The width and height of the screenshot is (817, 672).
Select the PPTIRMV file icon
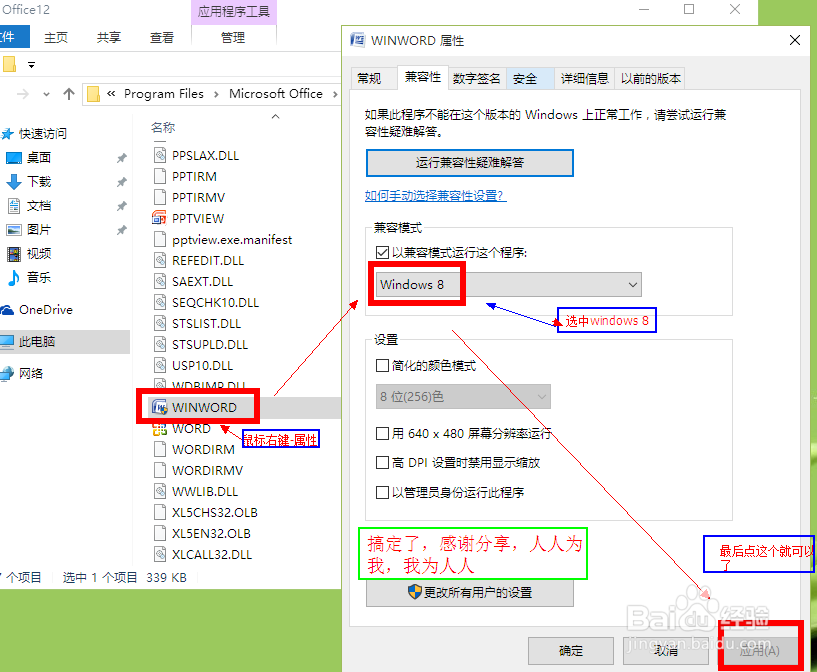[160, 197]
